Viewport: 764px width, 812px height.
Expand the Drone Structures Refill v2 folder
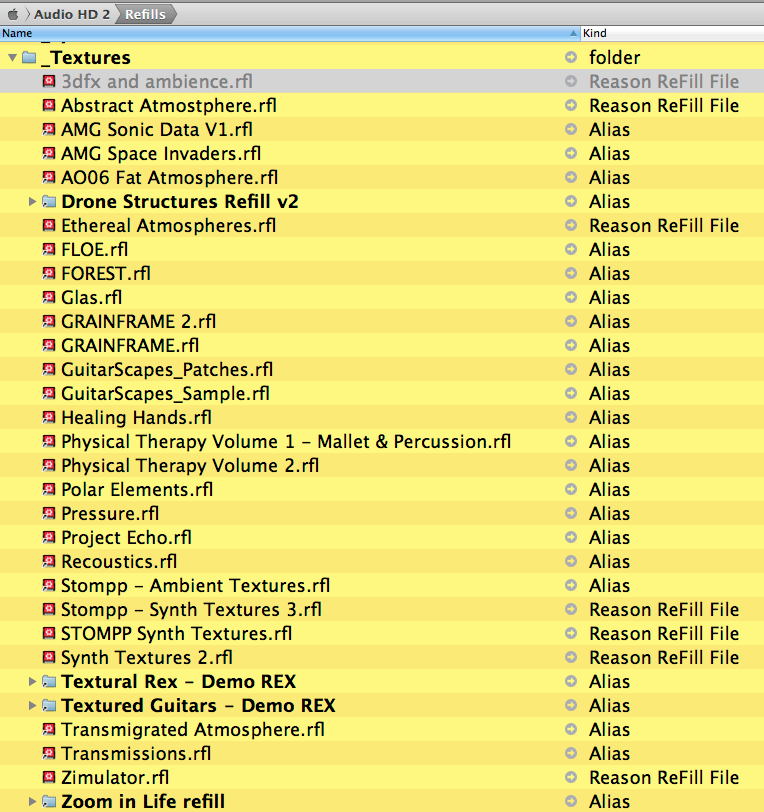[32, 201]
